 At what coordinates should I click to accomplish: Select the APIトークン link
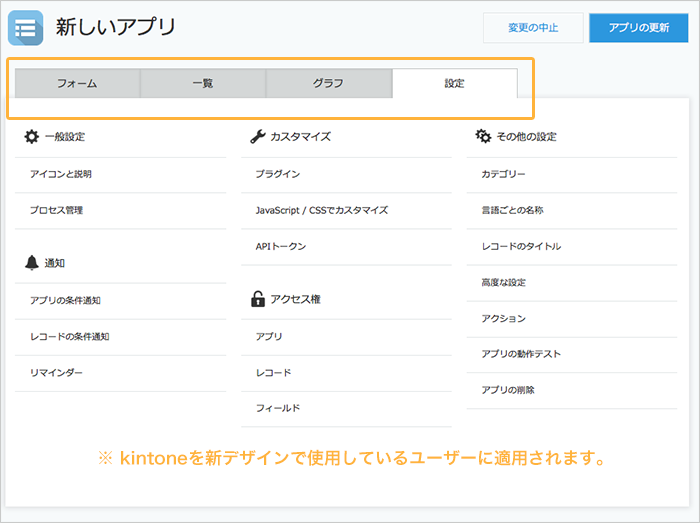click(x=281, y=246)
